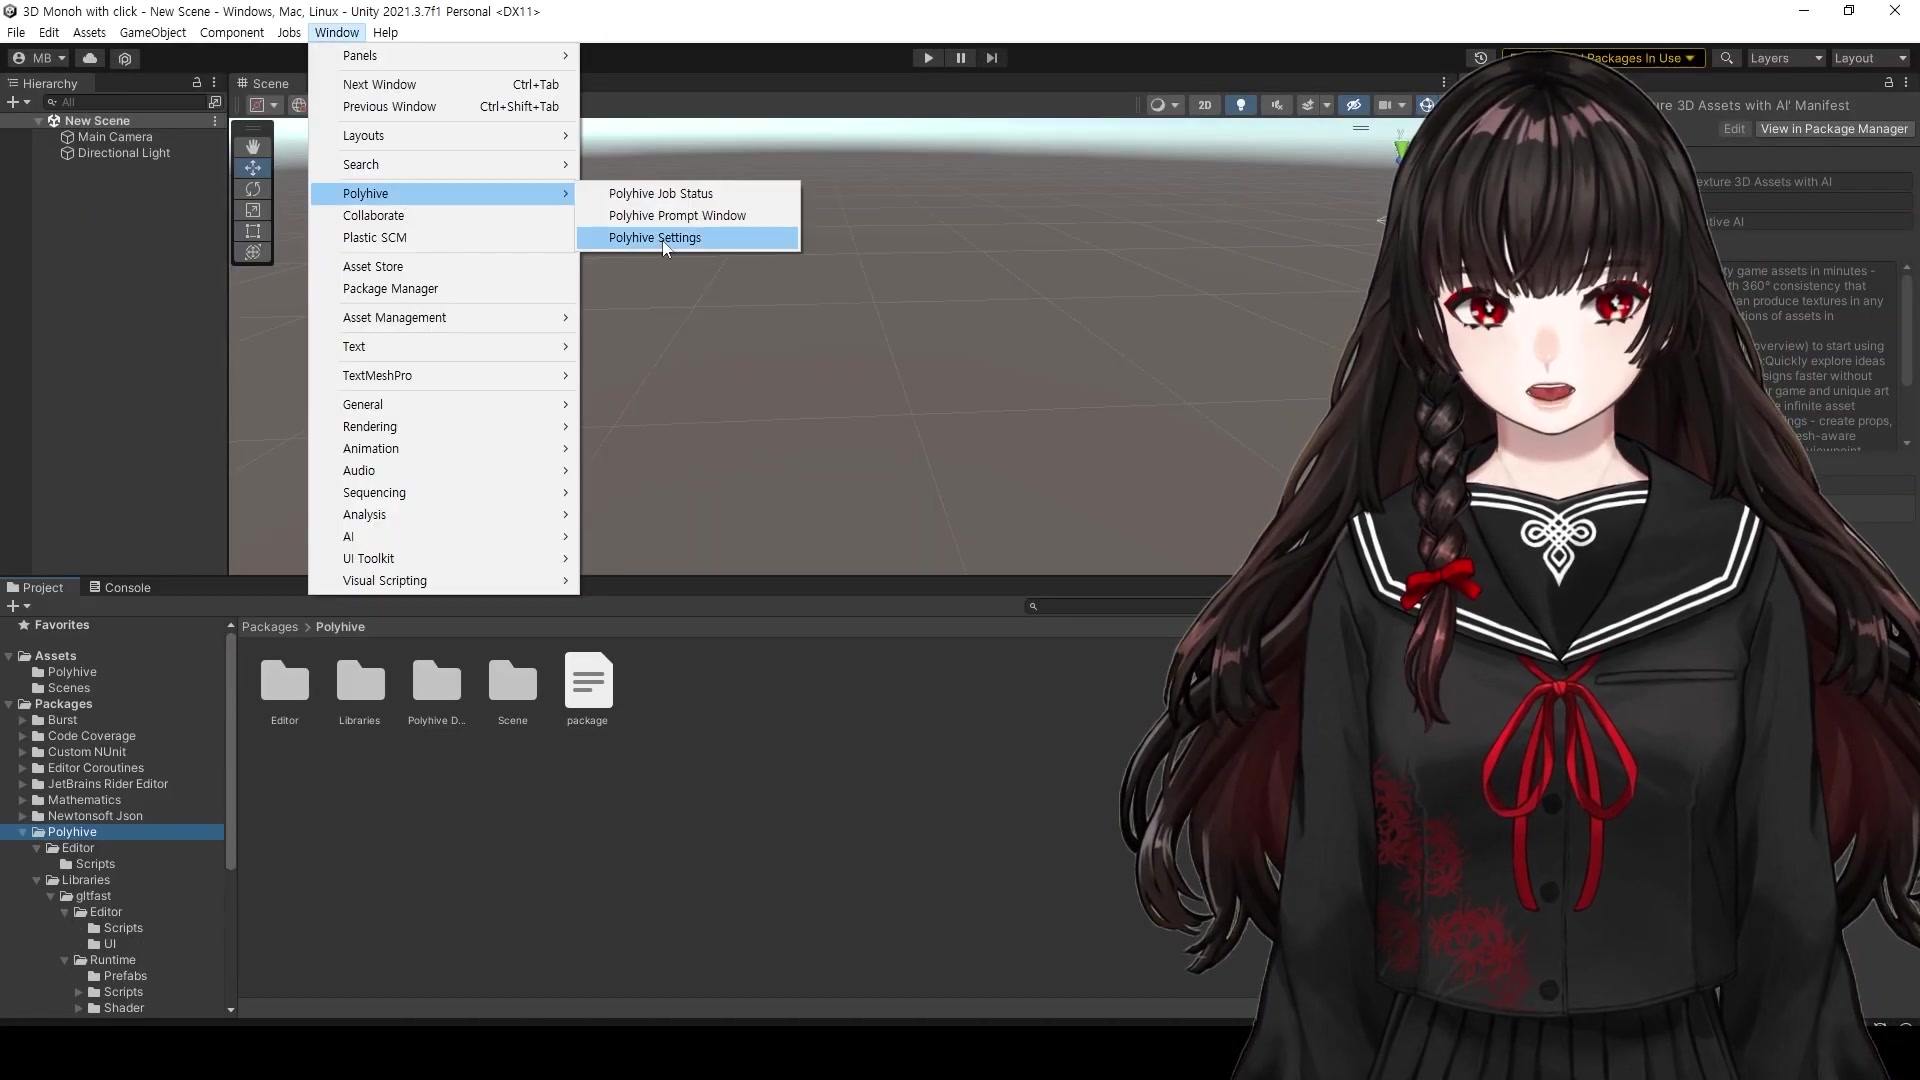Click Packages breadcrumb in Project window

pos(270,627)
